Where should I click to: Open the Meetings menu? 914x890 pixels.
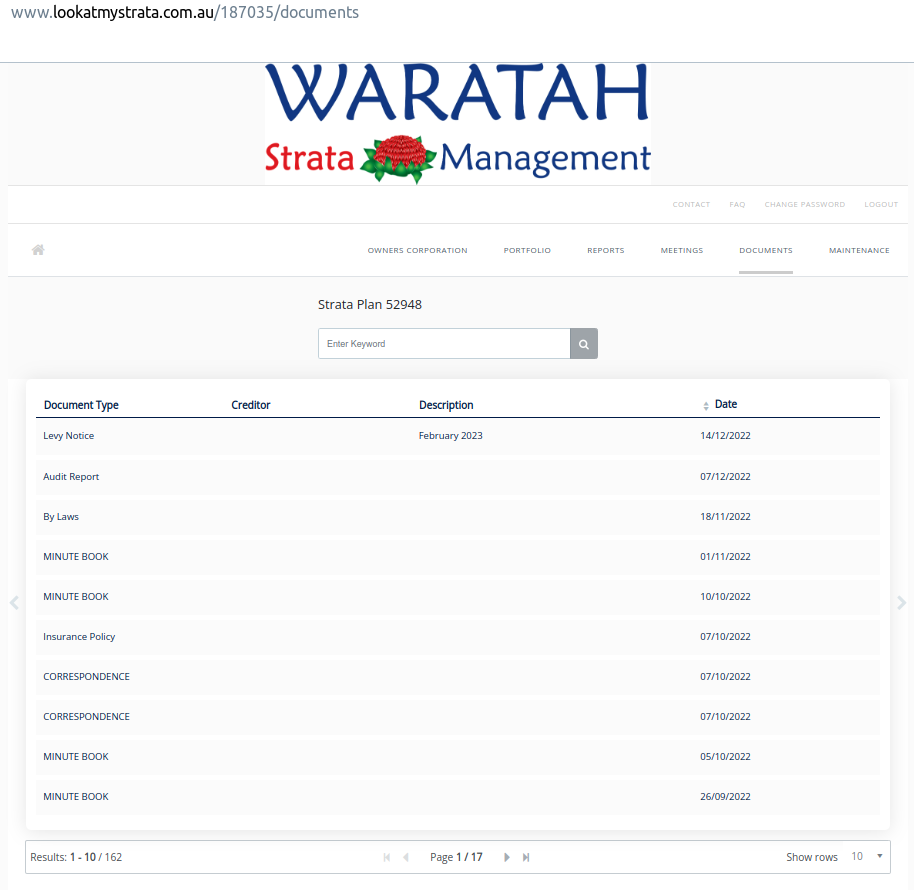(682, 251)
